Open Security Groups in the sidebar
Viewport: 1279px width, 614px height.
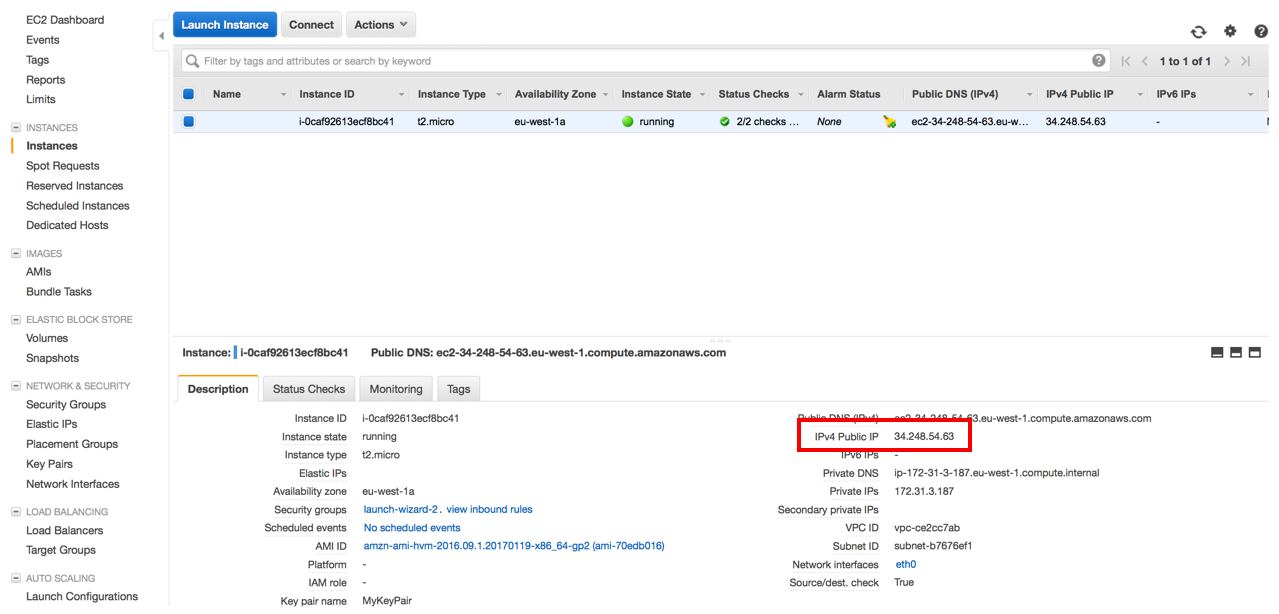coord(66,405)
